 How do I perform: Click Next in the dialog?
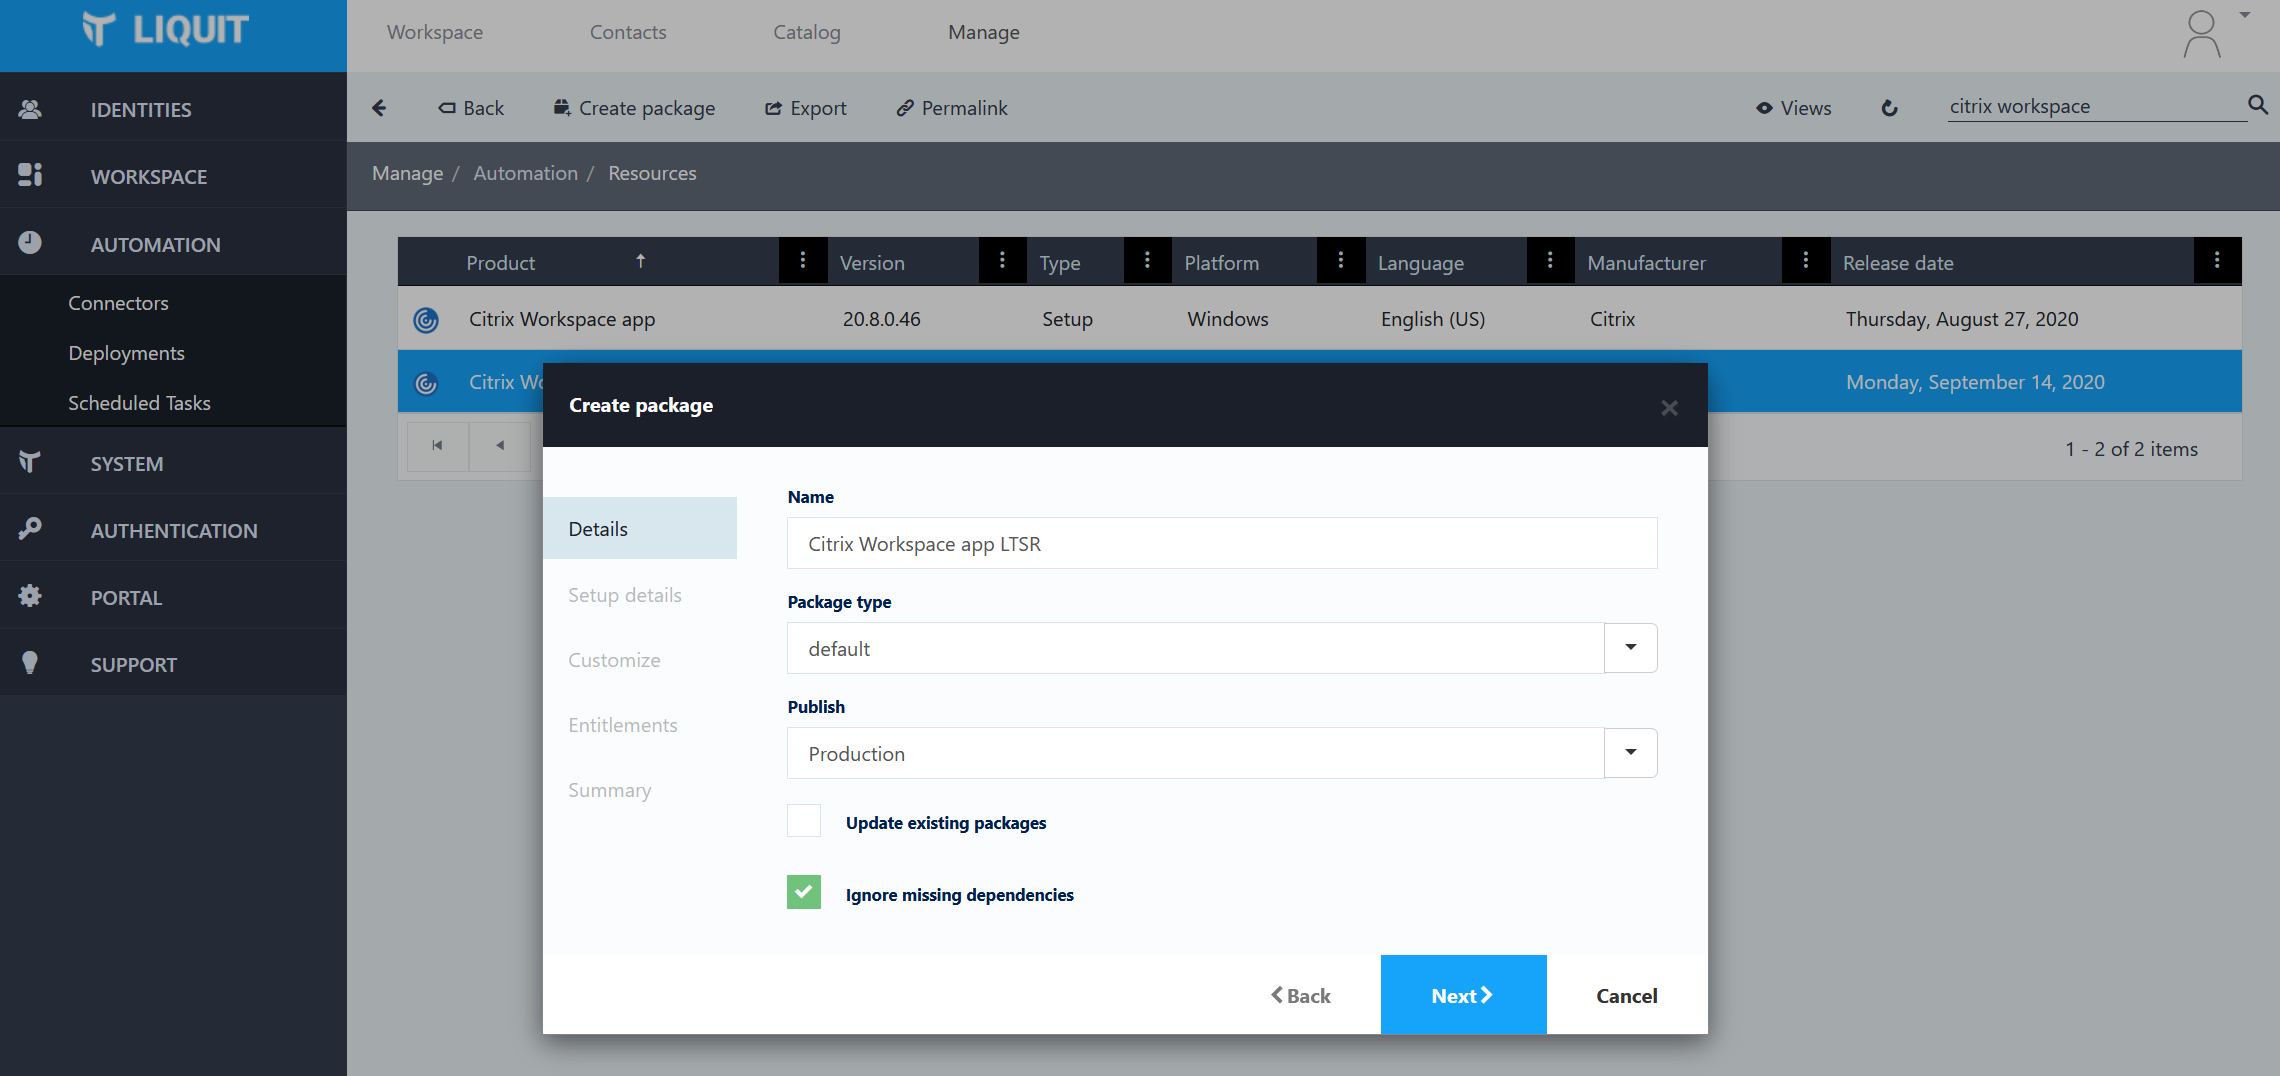1463,995
